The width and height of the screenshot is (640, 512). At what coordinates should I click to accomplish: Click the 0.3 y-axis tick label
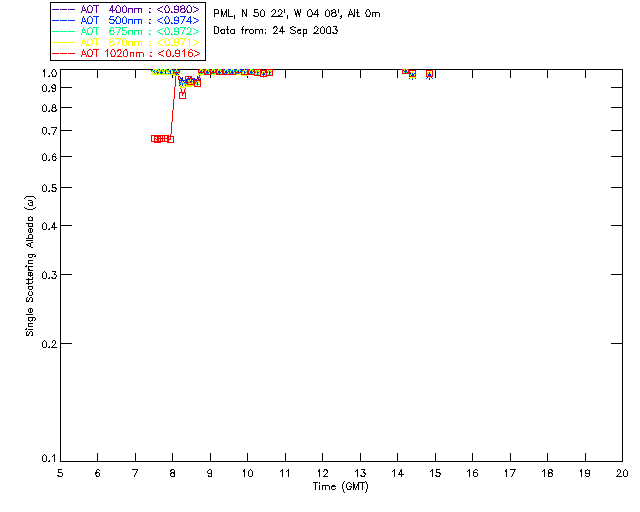49,275
